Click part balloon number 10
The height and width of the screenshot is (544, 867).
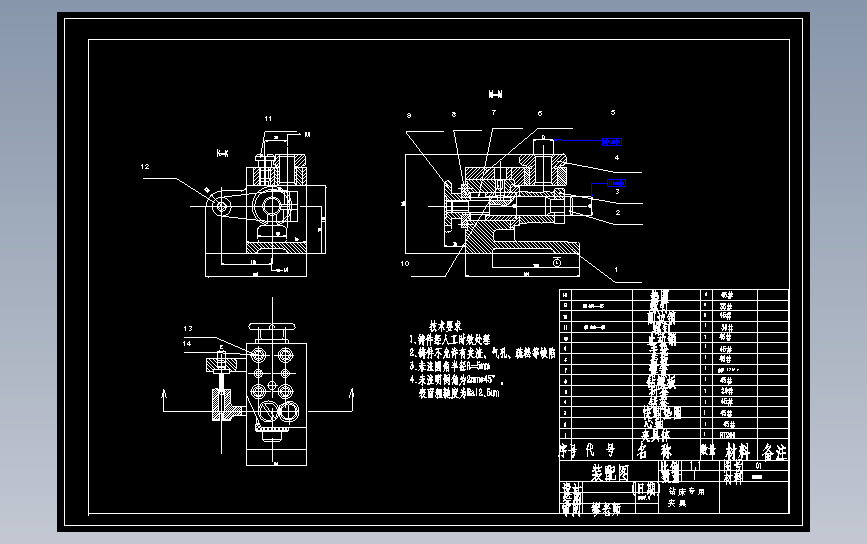click(x=405, y=263)
